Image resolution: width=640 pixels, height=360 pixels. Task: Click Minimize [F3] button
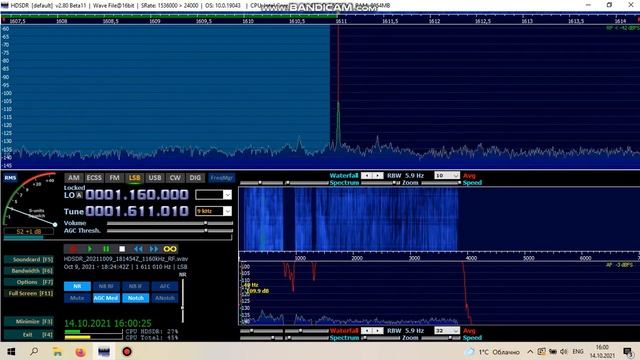click(29, 322)
